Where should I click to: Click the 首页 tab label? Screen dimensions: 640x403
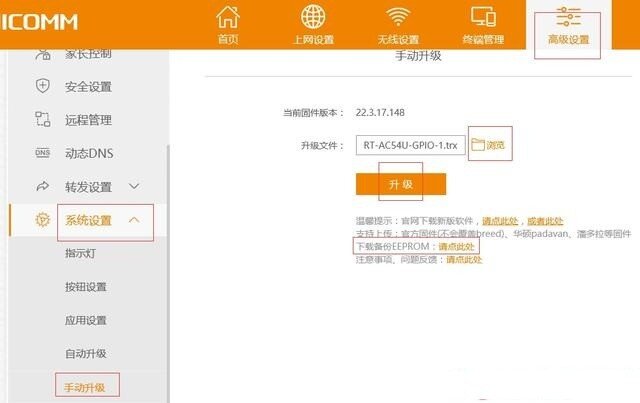point(228,39)
